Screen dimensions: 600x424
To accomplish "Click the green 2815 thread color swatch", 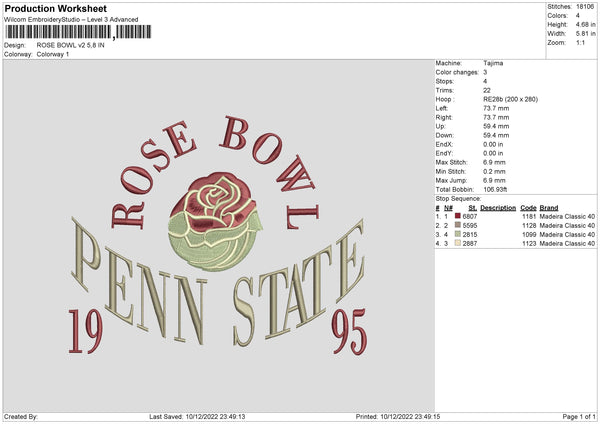I will pos(458,234).
